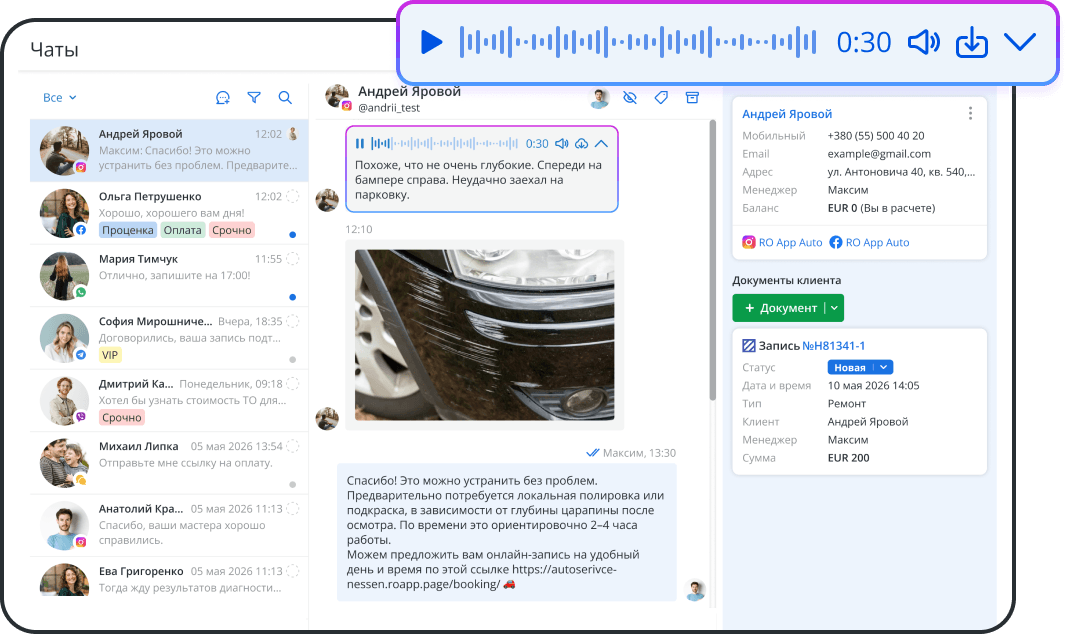The width and height of the screenshot is (1068, 634).
Task: Click the email example@gmail.com
Action: click(x=879, y=154)
